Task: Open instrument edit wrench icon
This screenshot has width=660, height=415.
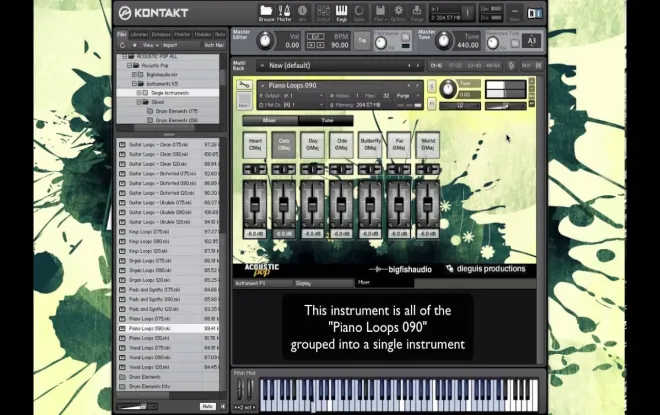Action: click(244, 85)
